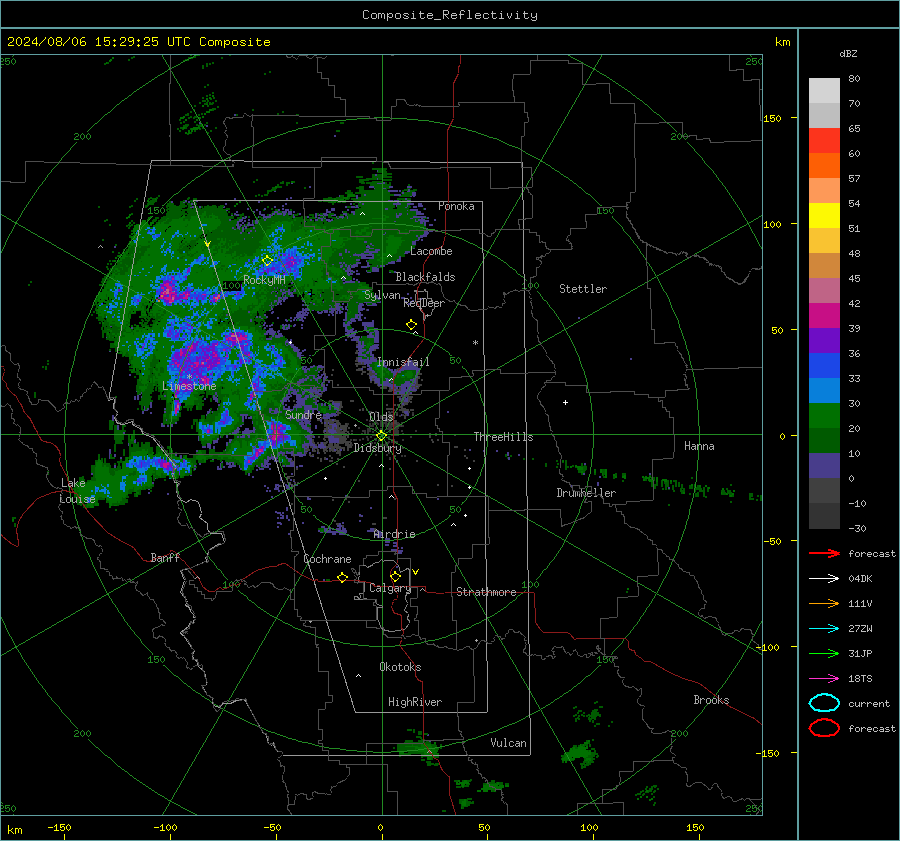Click the Sundre label

(304, 415)
